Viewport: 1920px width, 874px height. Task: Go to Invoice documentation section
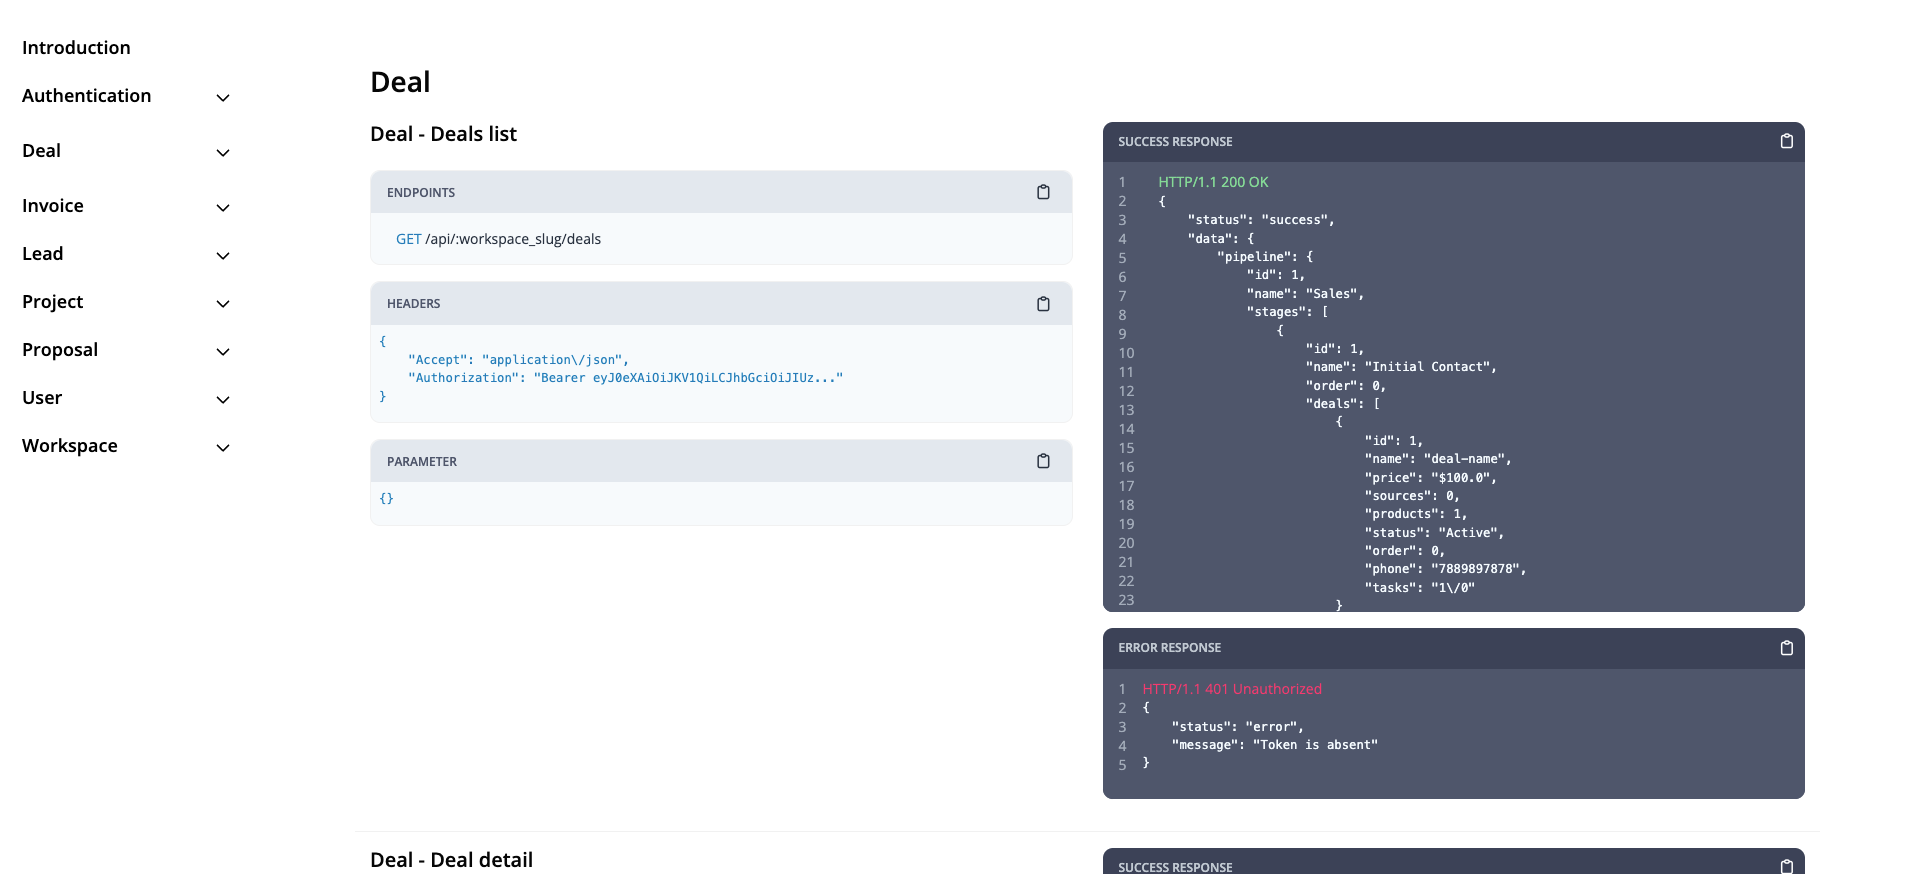[53, 206]
